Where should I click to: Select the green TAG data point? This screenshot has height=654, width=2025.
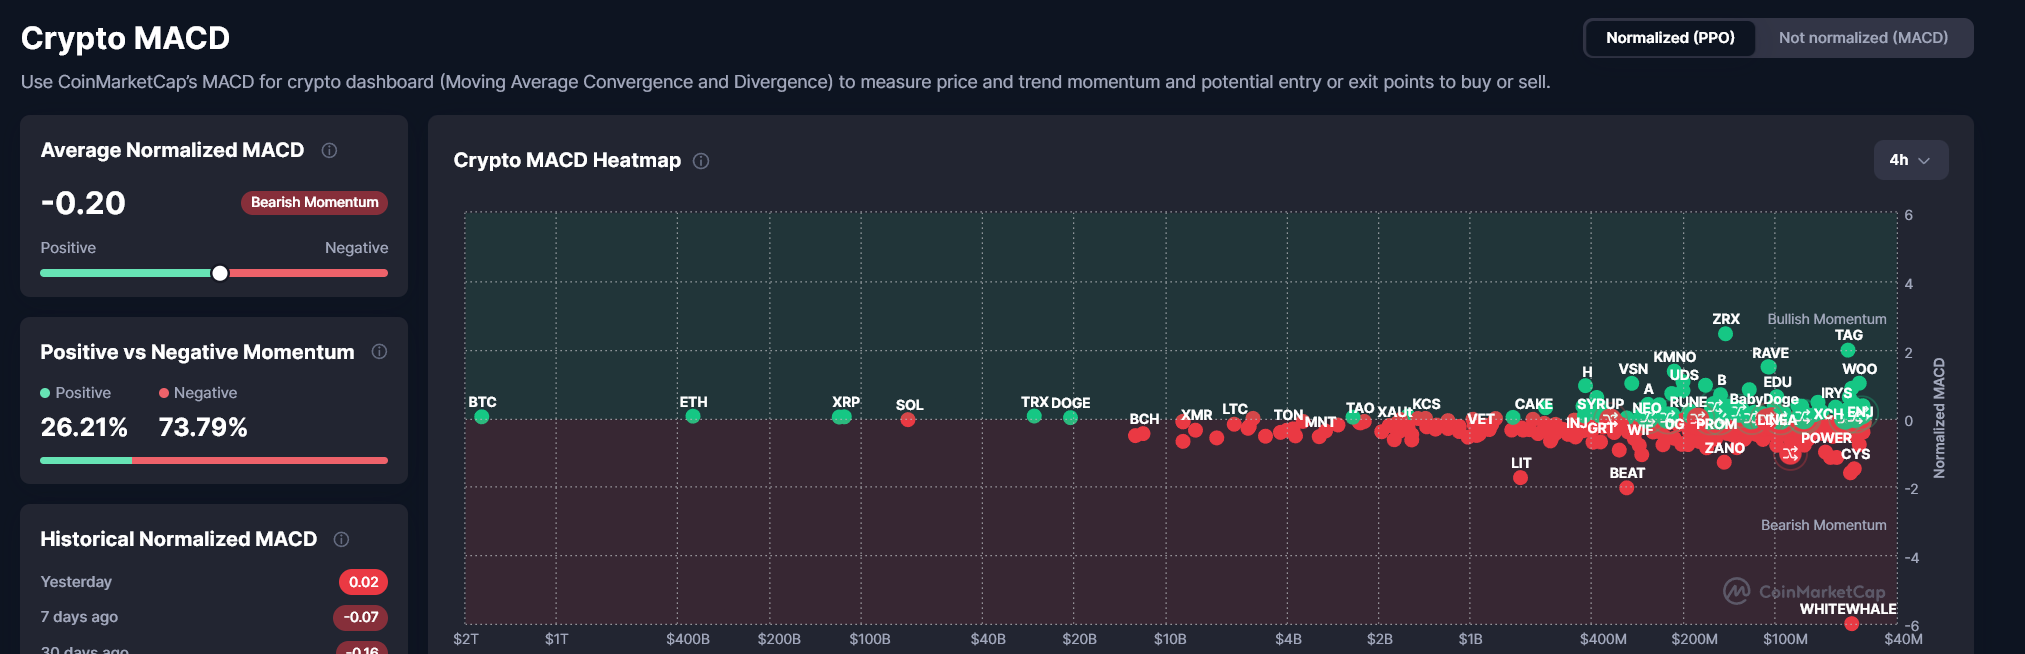pos(1848,350)
